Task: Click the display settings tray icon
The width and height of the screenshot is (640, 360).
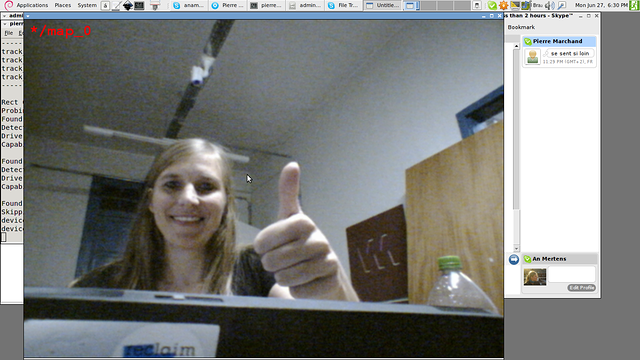Action: coord(515,5)
